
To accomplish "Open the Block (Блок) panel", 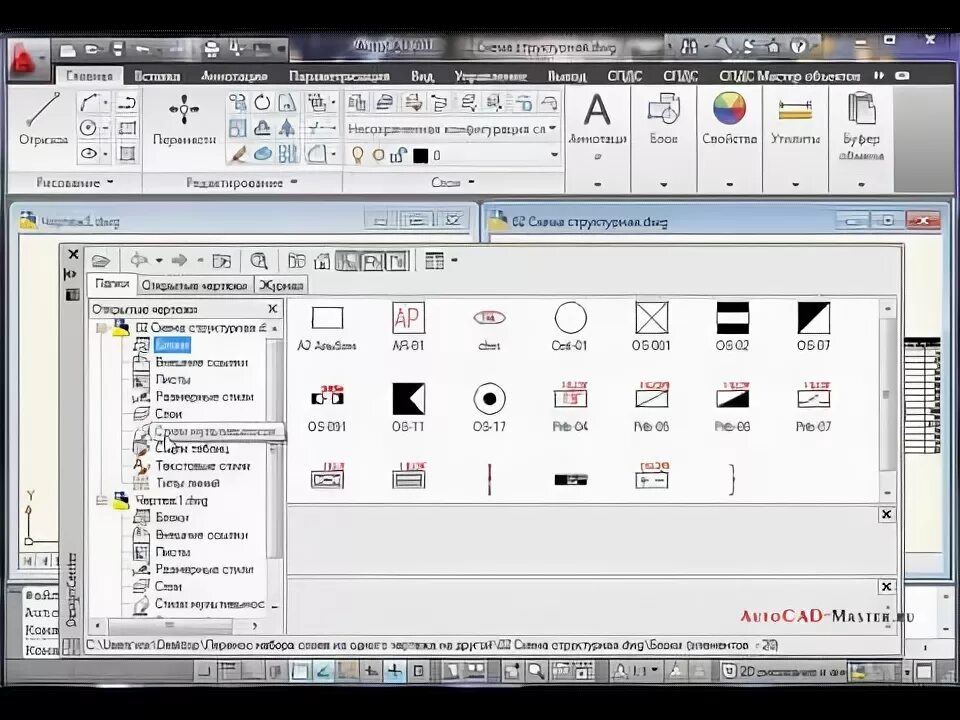I will point(664,121).
